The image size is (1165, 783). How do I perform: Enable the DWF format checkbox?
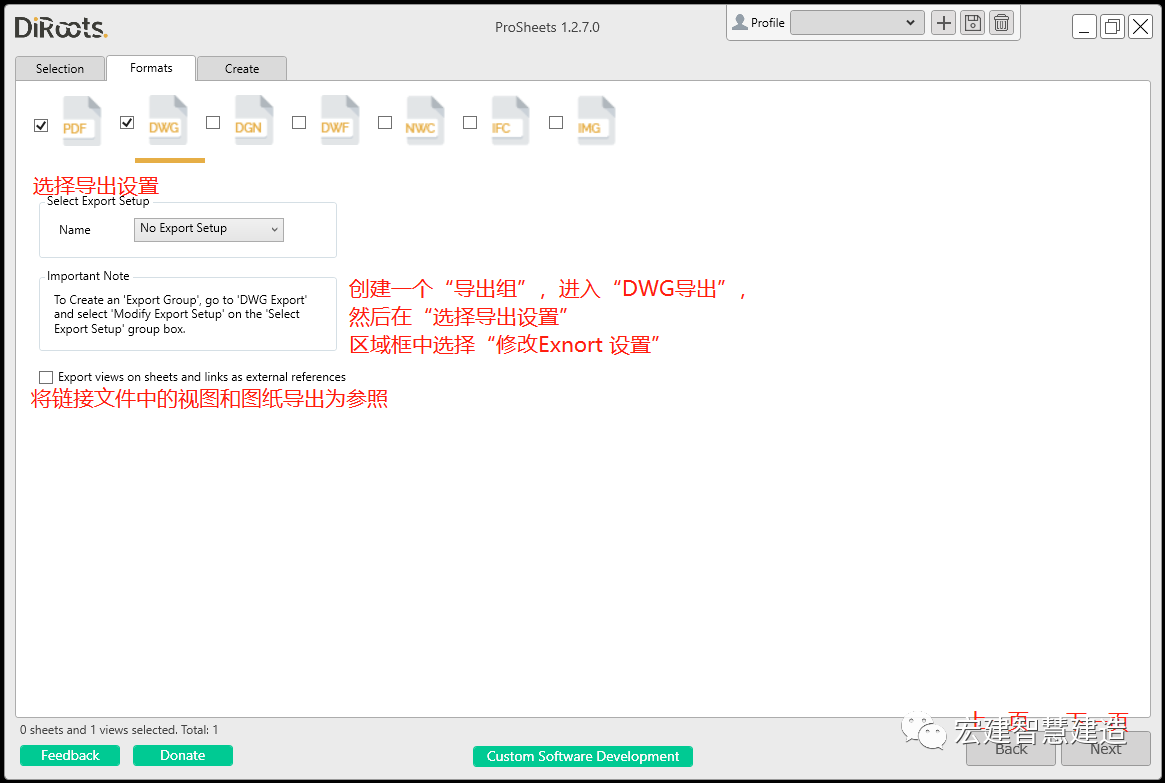point(299,123)
